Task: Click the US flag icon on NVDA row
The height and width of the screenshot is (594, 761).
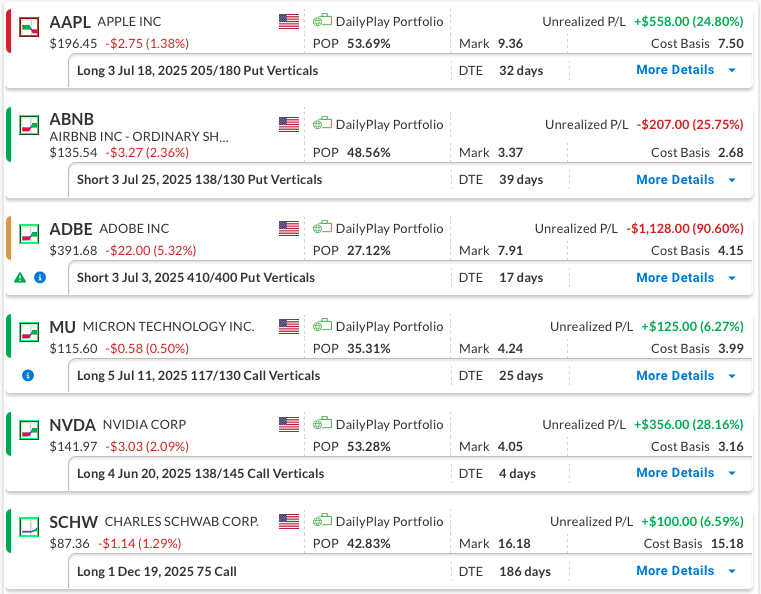Action: click(289, 425)
